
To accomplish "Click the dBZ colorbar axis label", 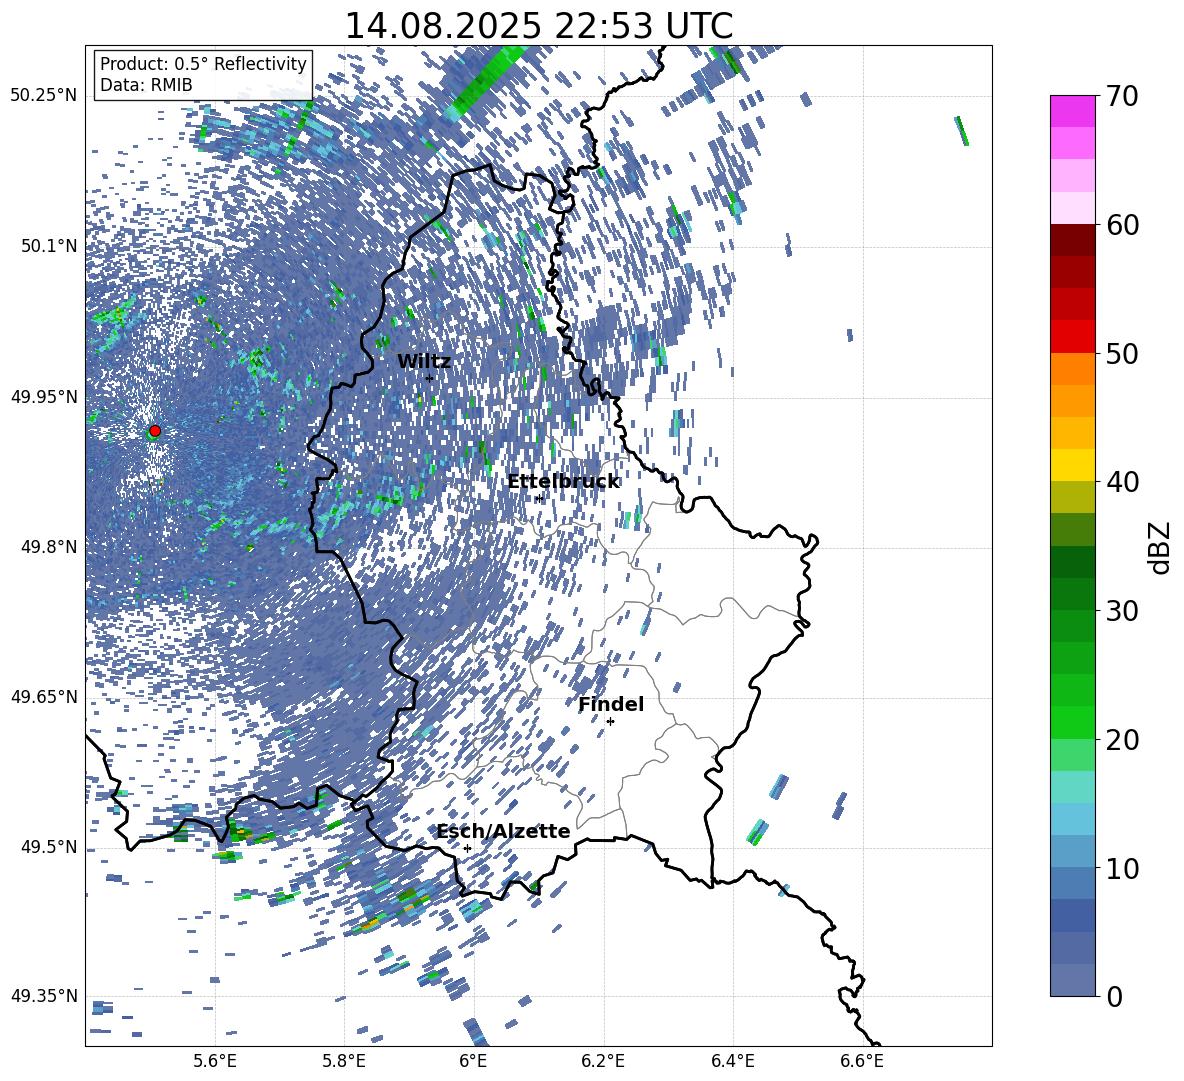I will (x=1161, y=547).
